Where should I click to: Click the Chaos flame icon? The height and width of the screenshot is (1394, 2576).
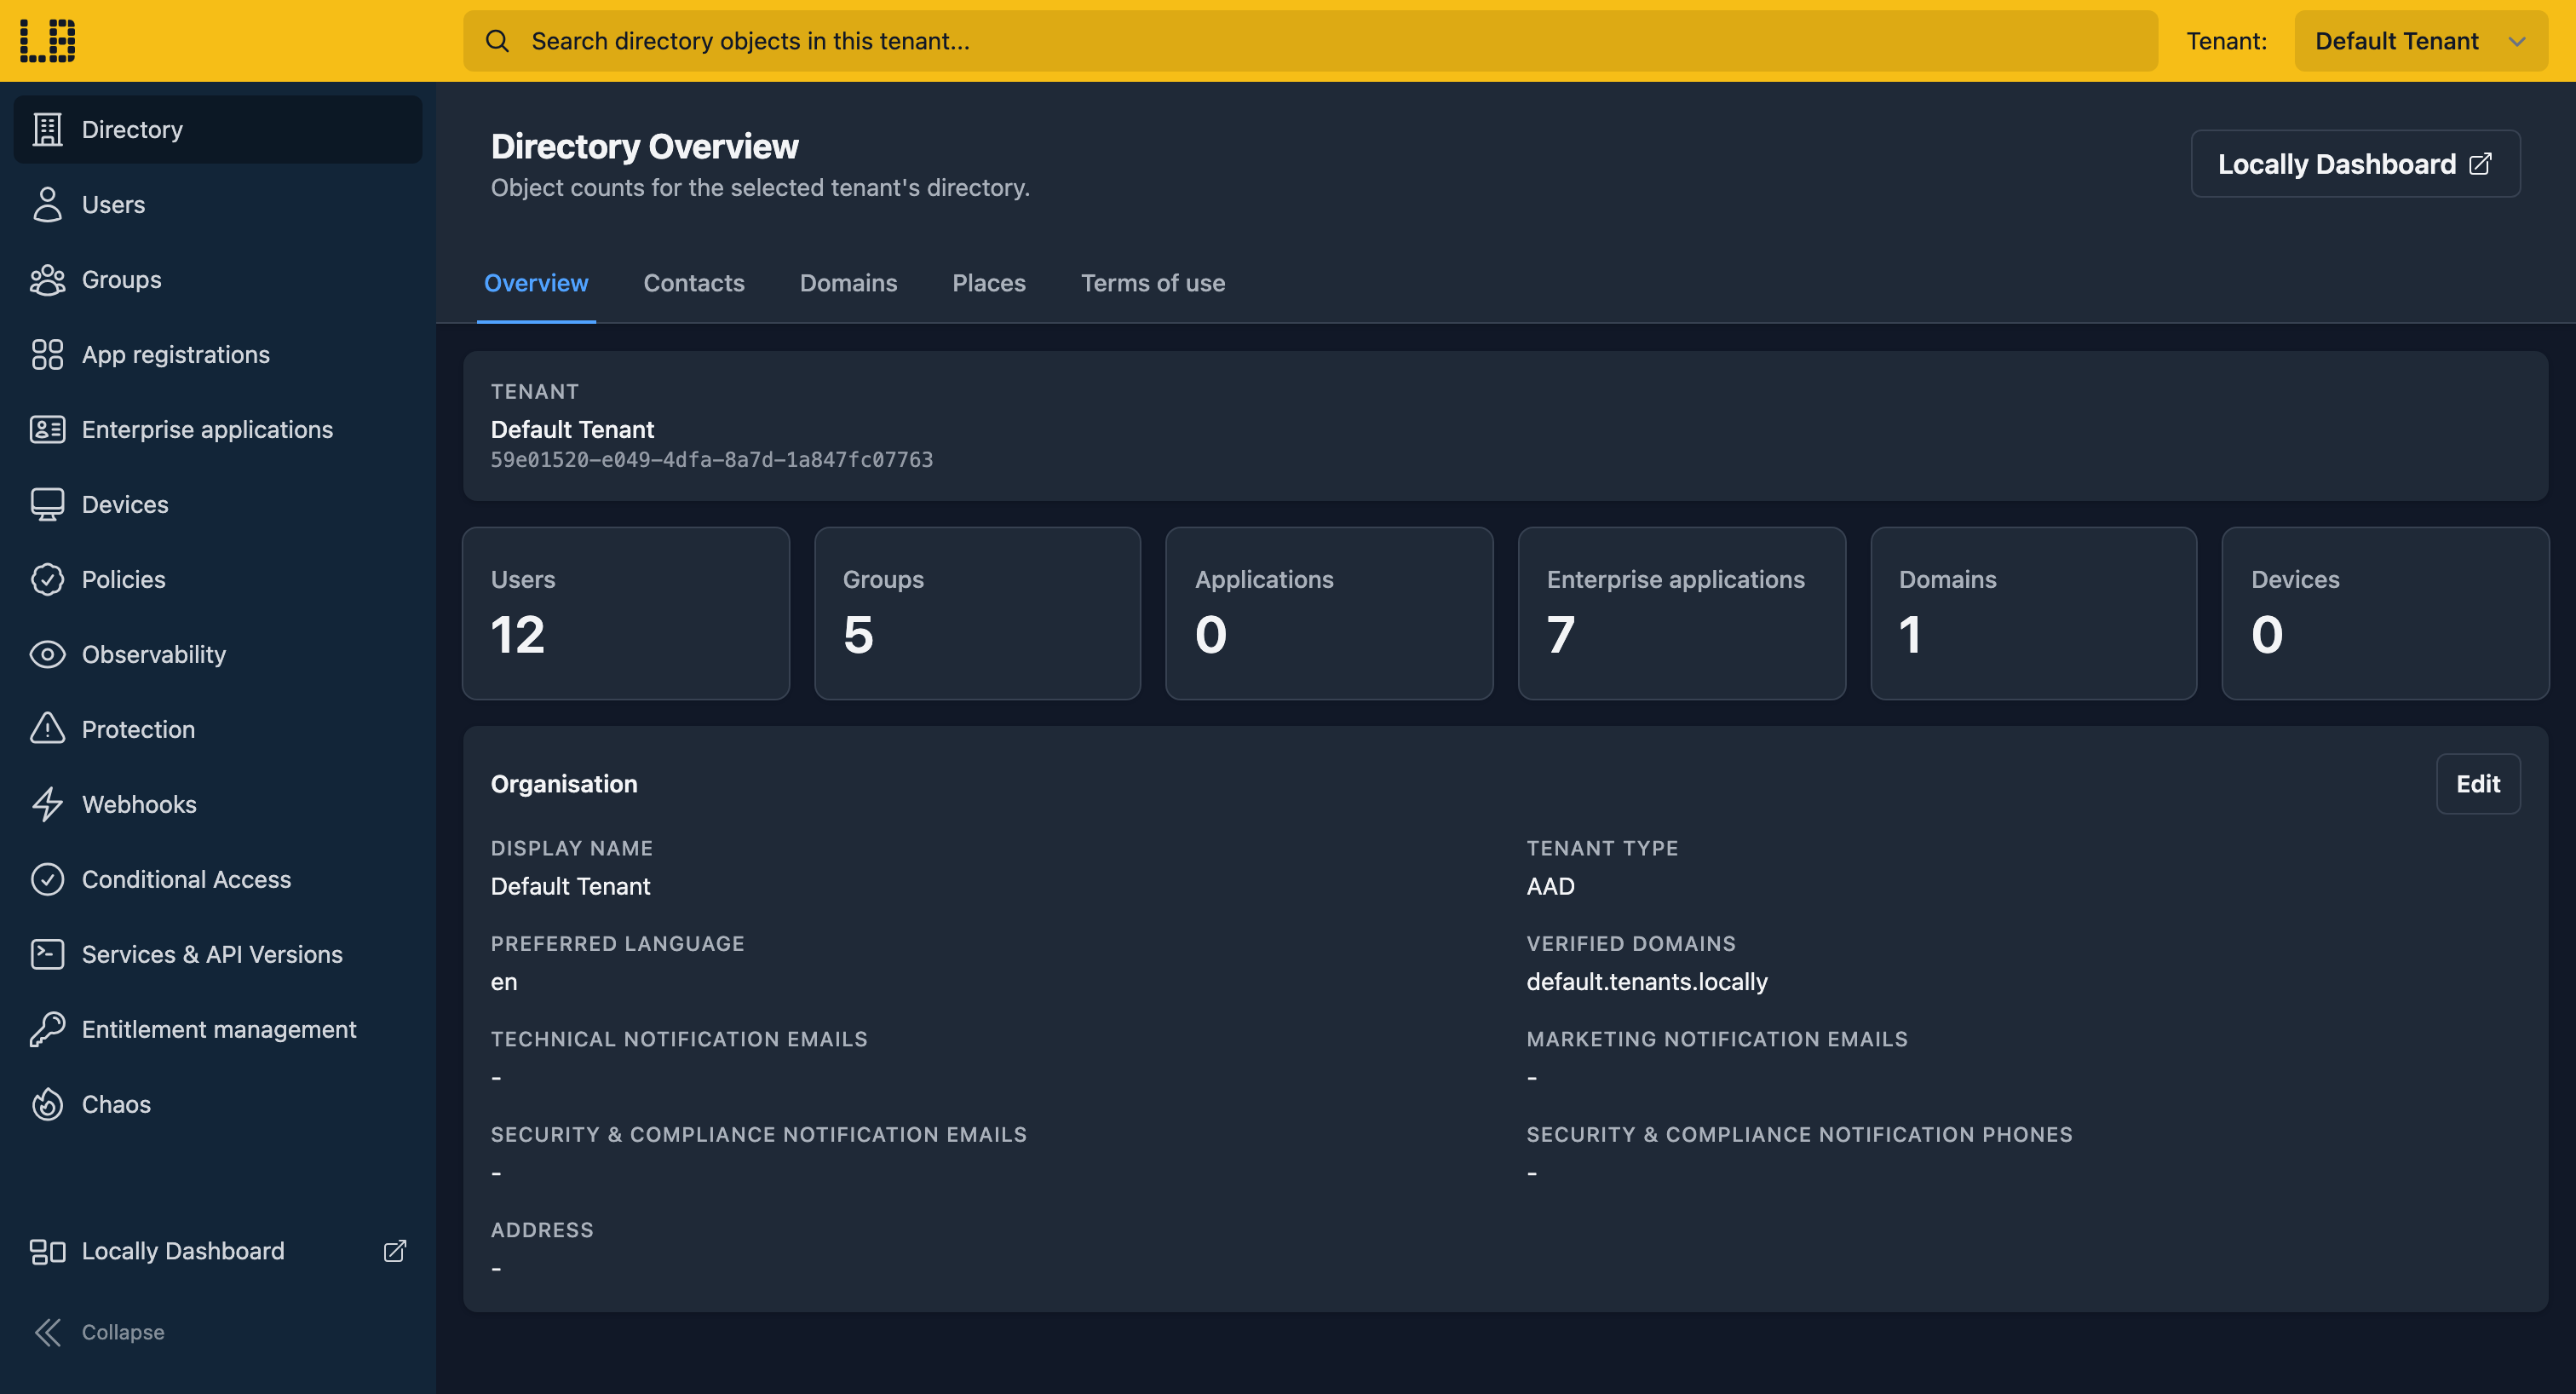tap(47, 1105)
